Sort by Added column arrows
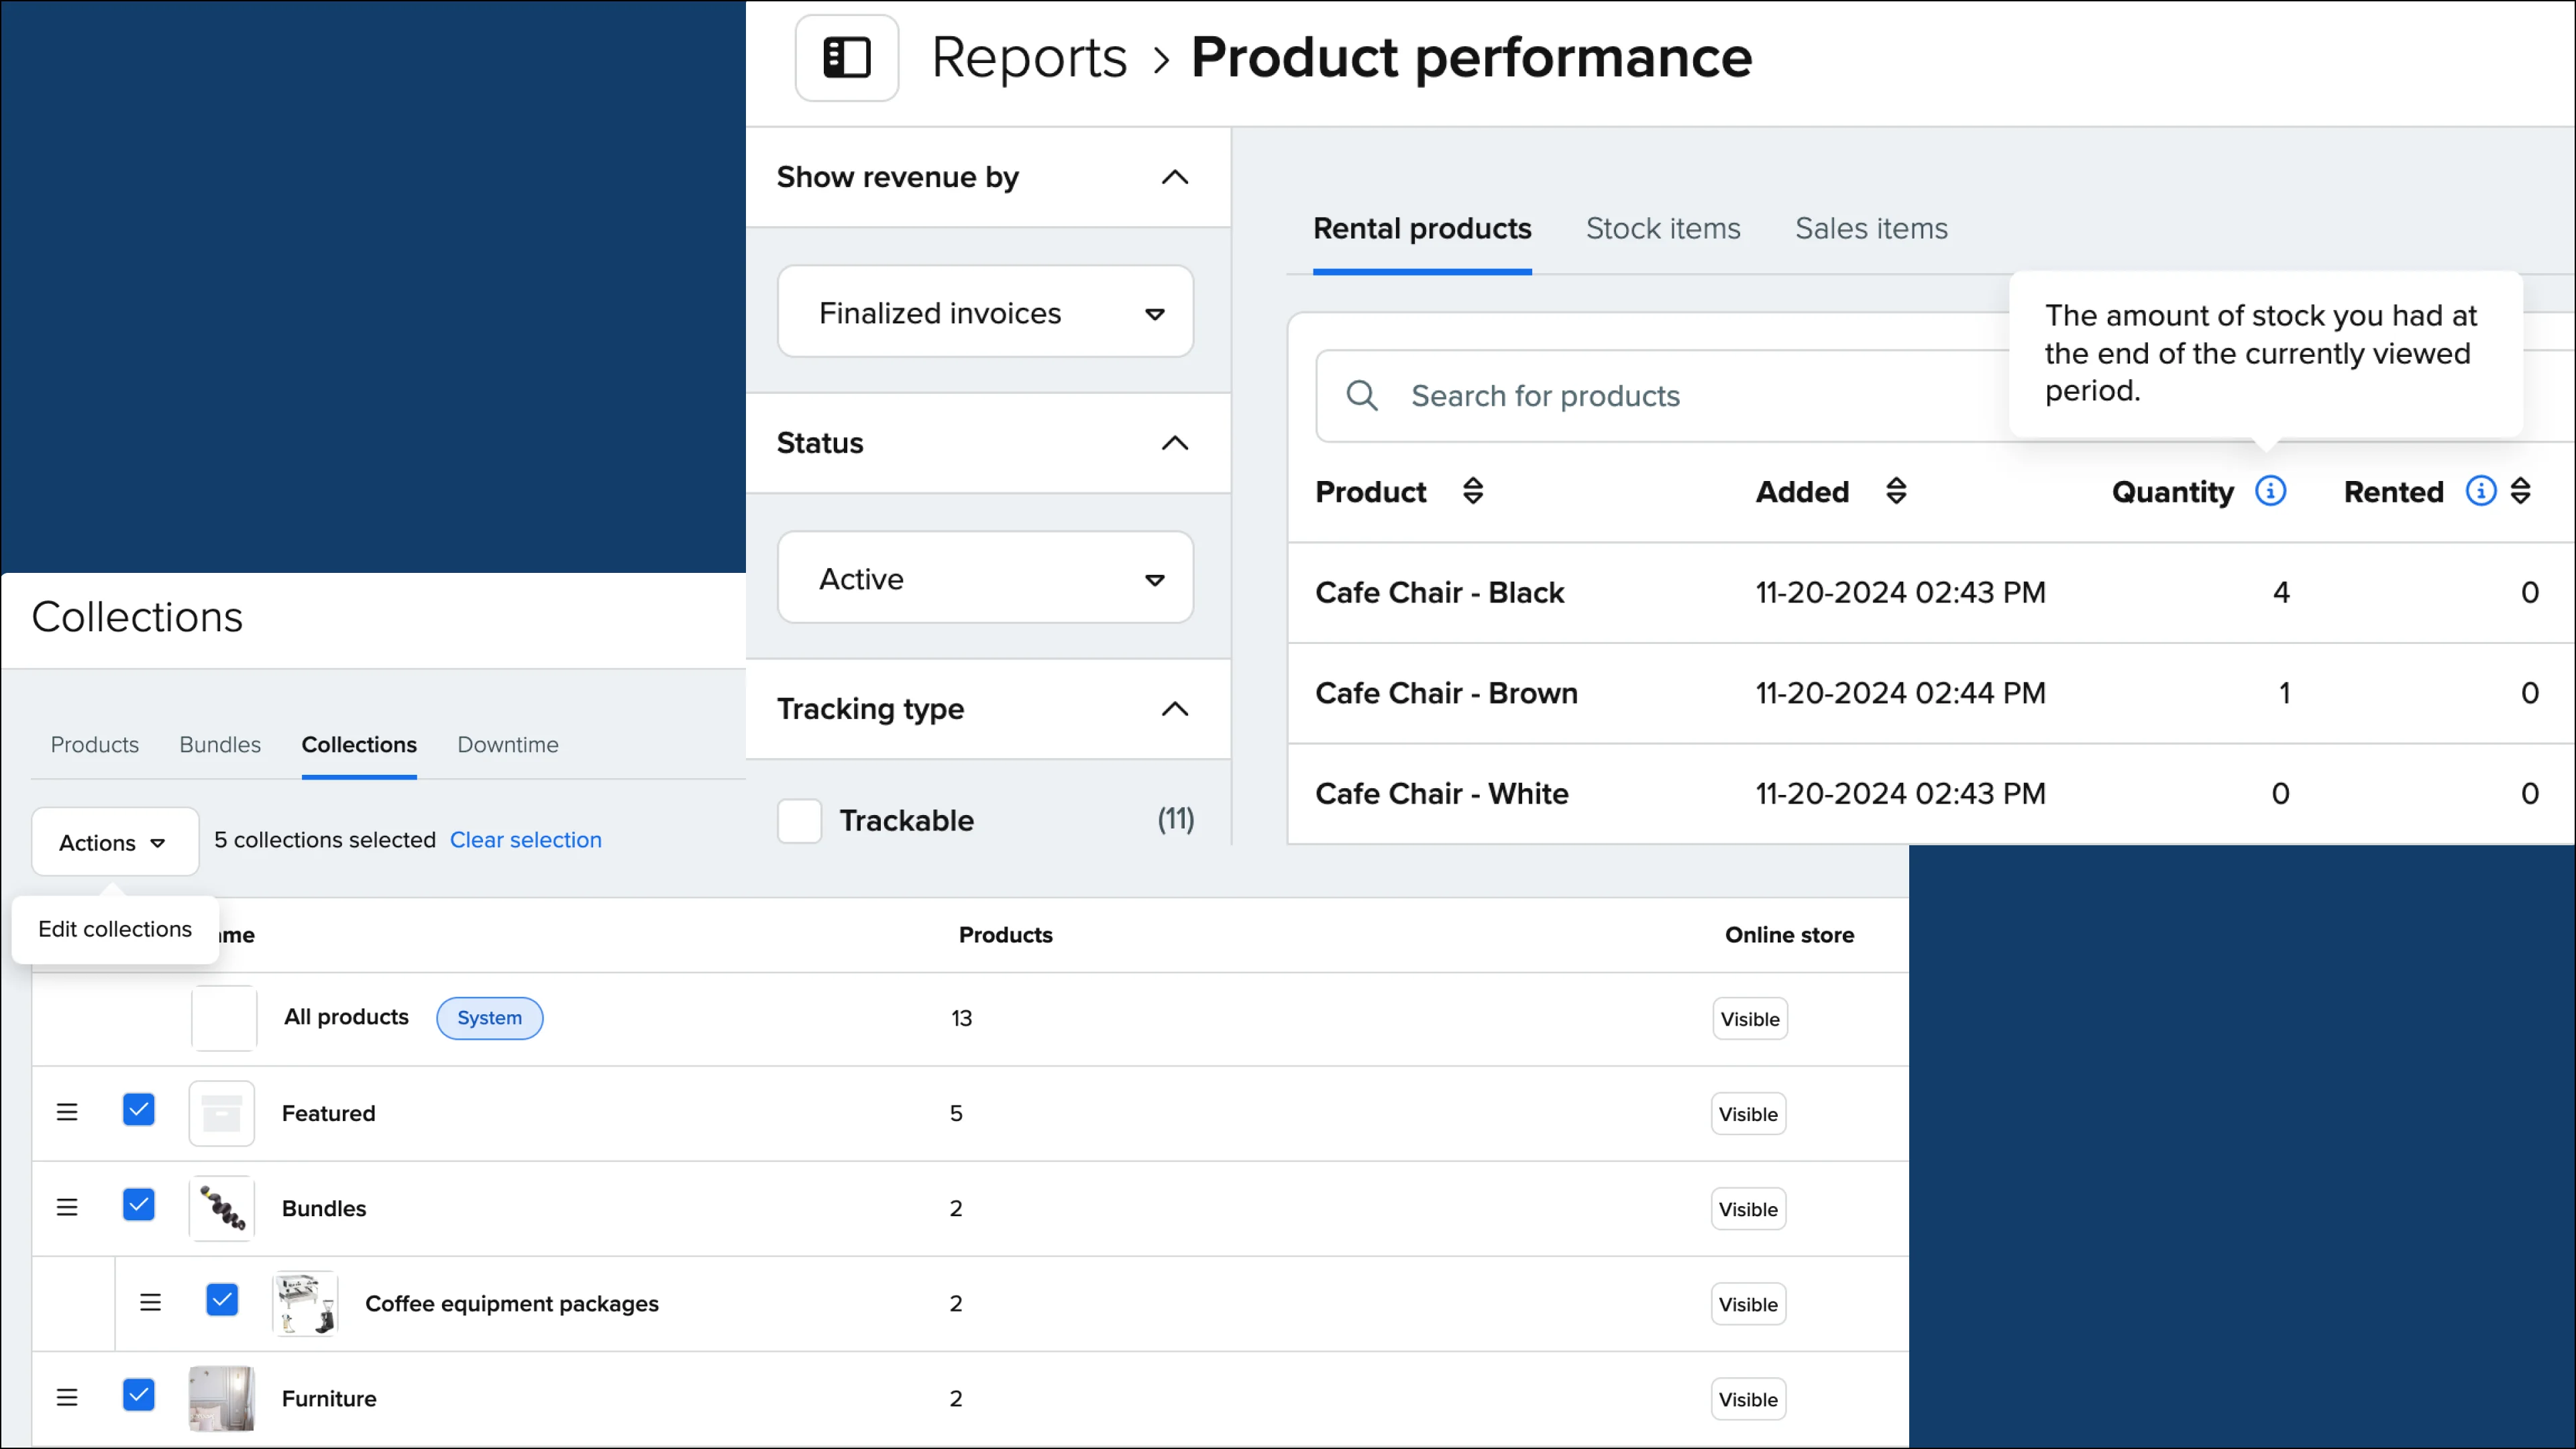 [x=1896, y=491]
